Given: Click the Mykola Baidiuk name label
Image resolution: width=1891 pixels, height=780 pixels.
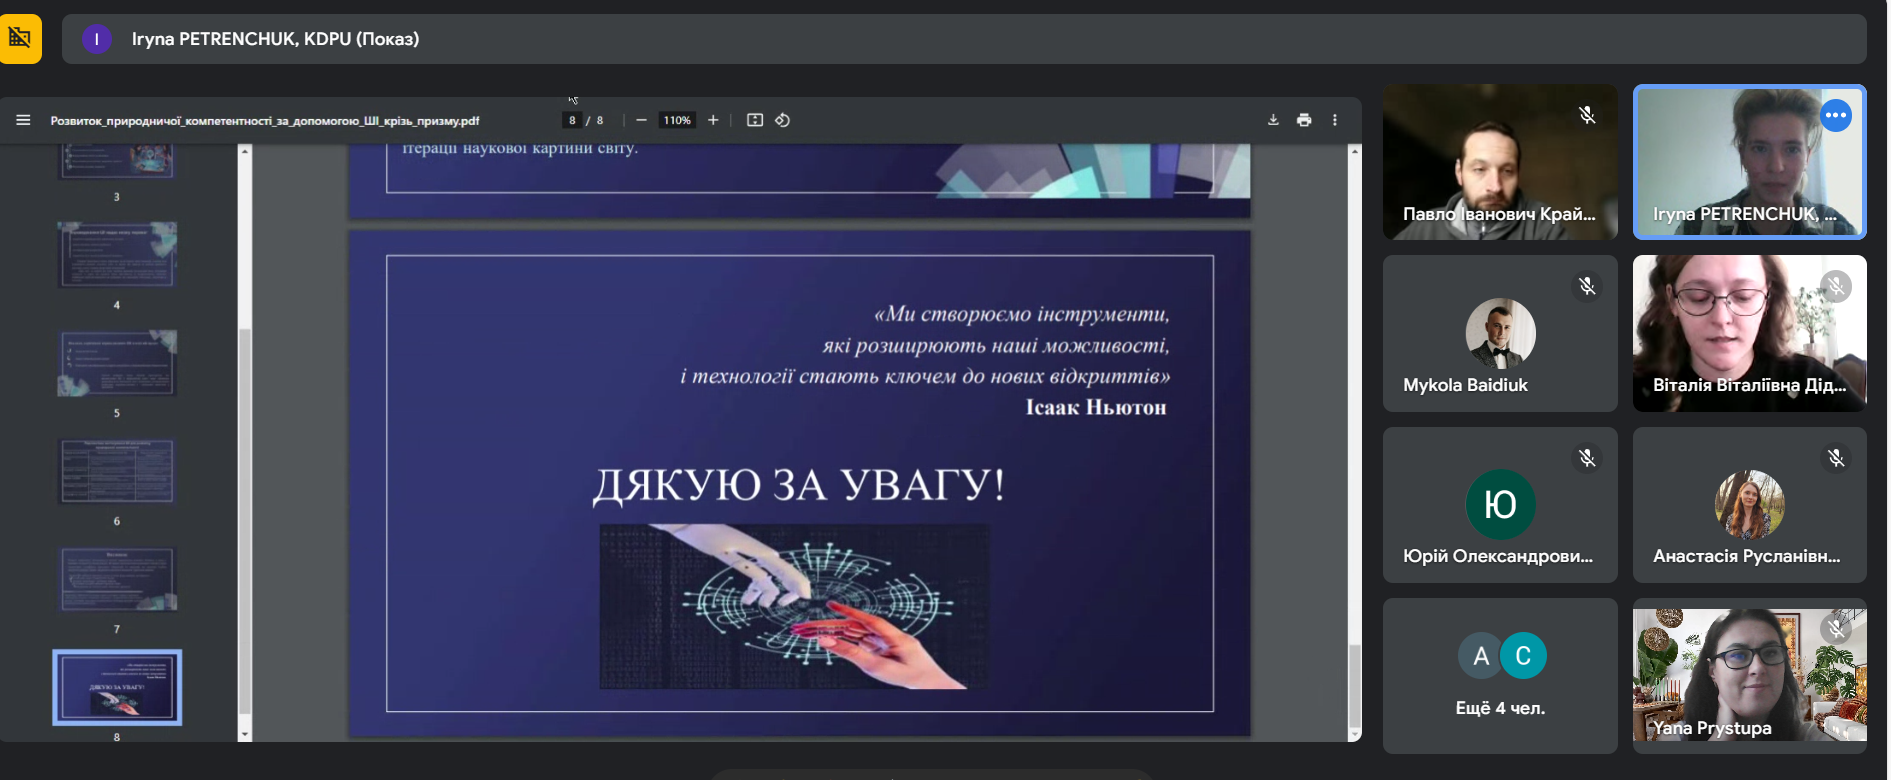Looking at the screenshot, I should [1465, 385].
